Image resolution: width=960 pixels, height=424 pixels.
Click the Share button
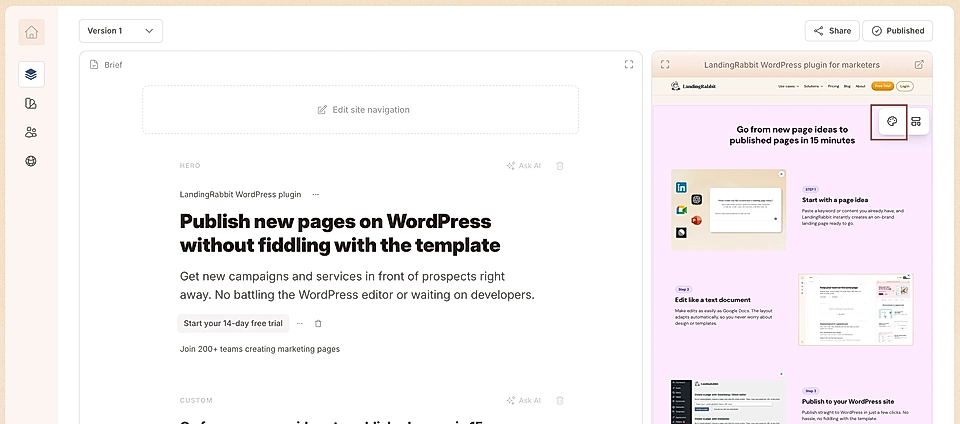click(x=832, y=31)
